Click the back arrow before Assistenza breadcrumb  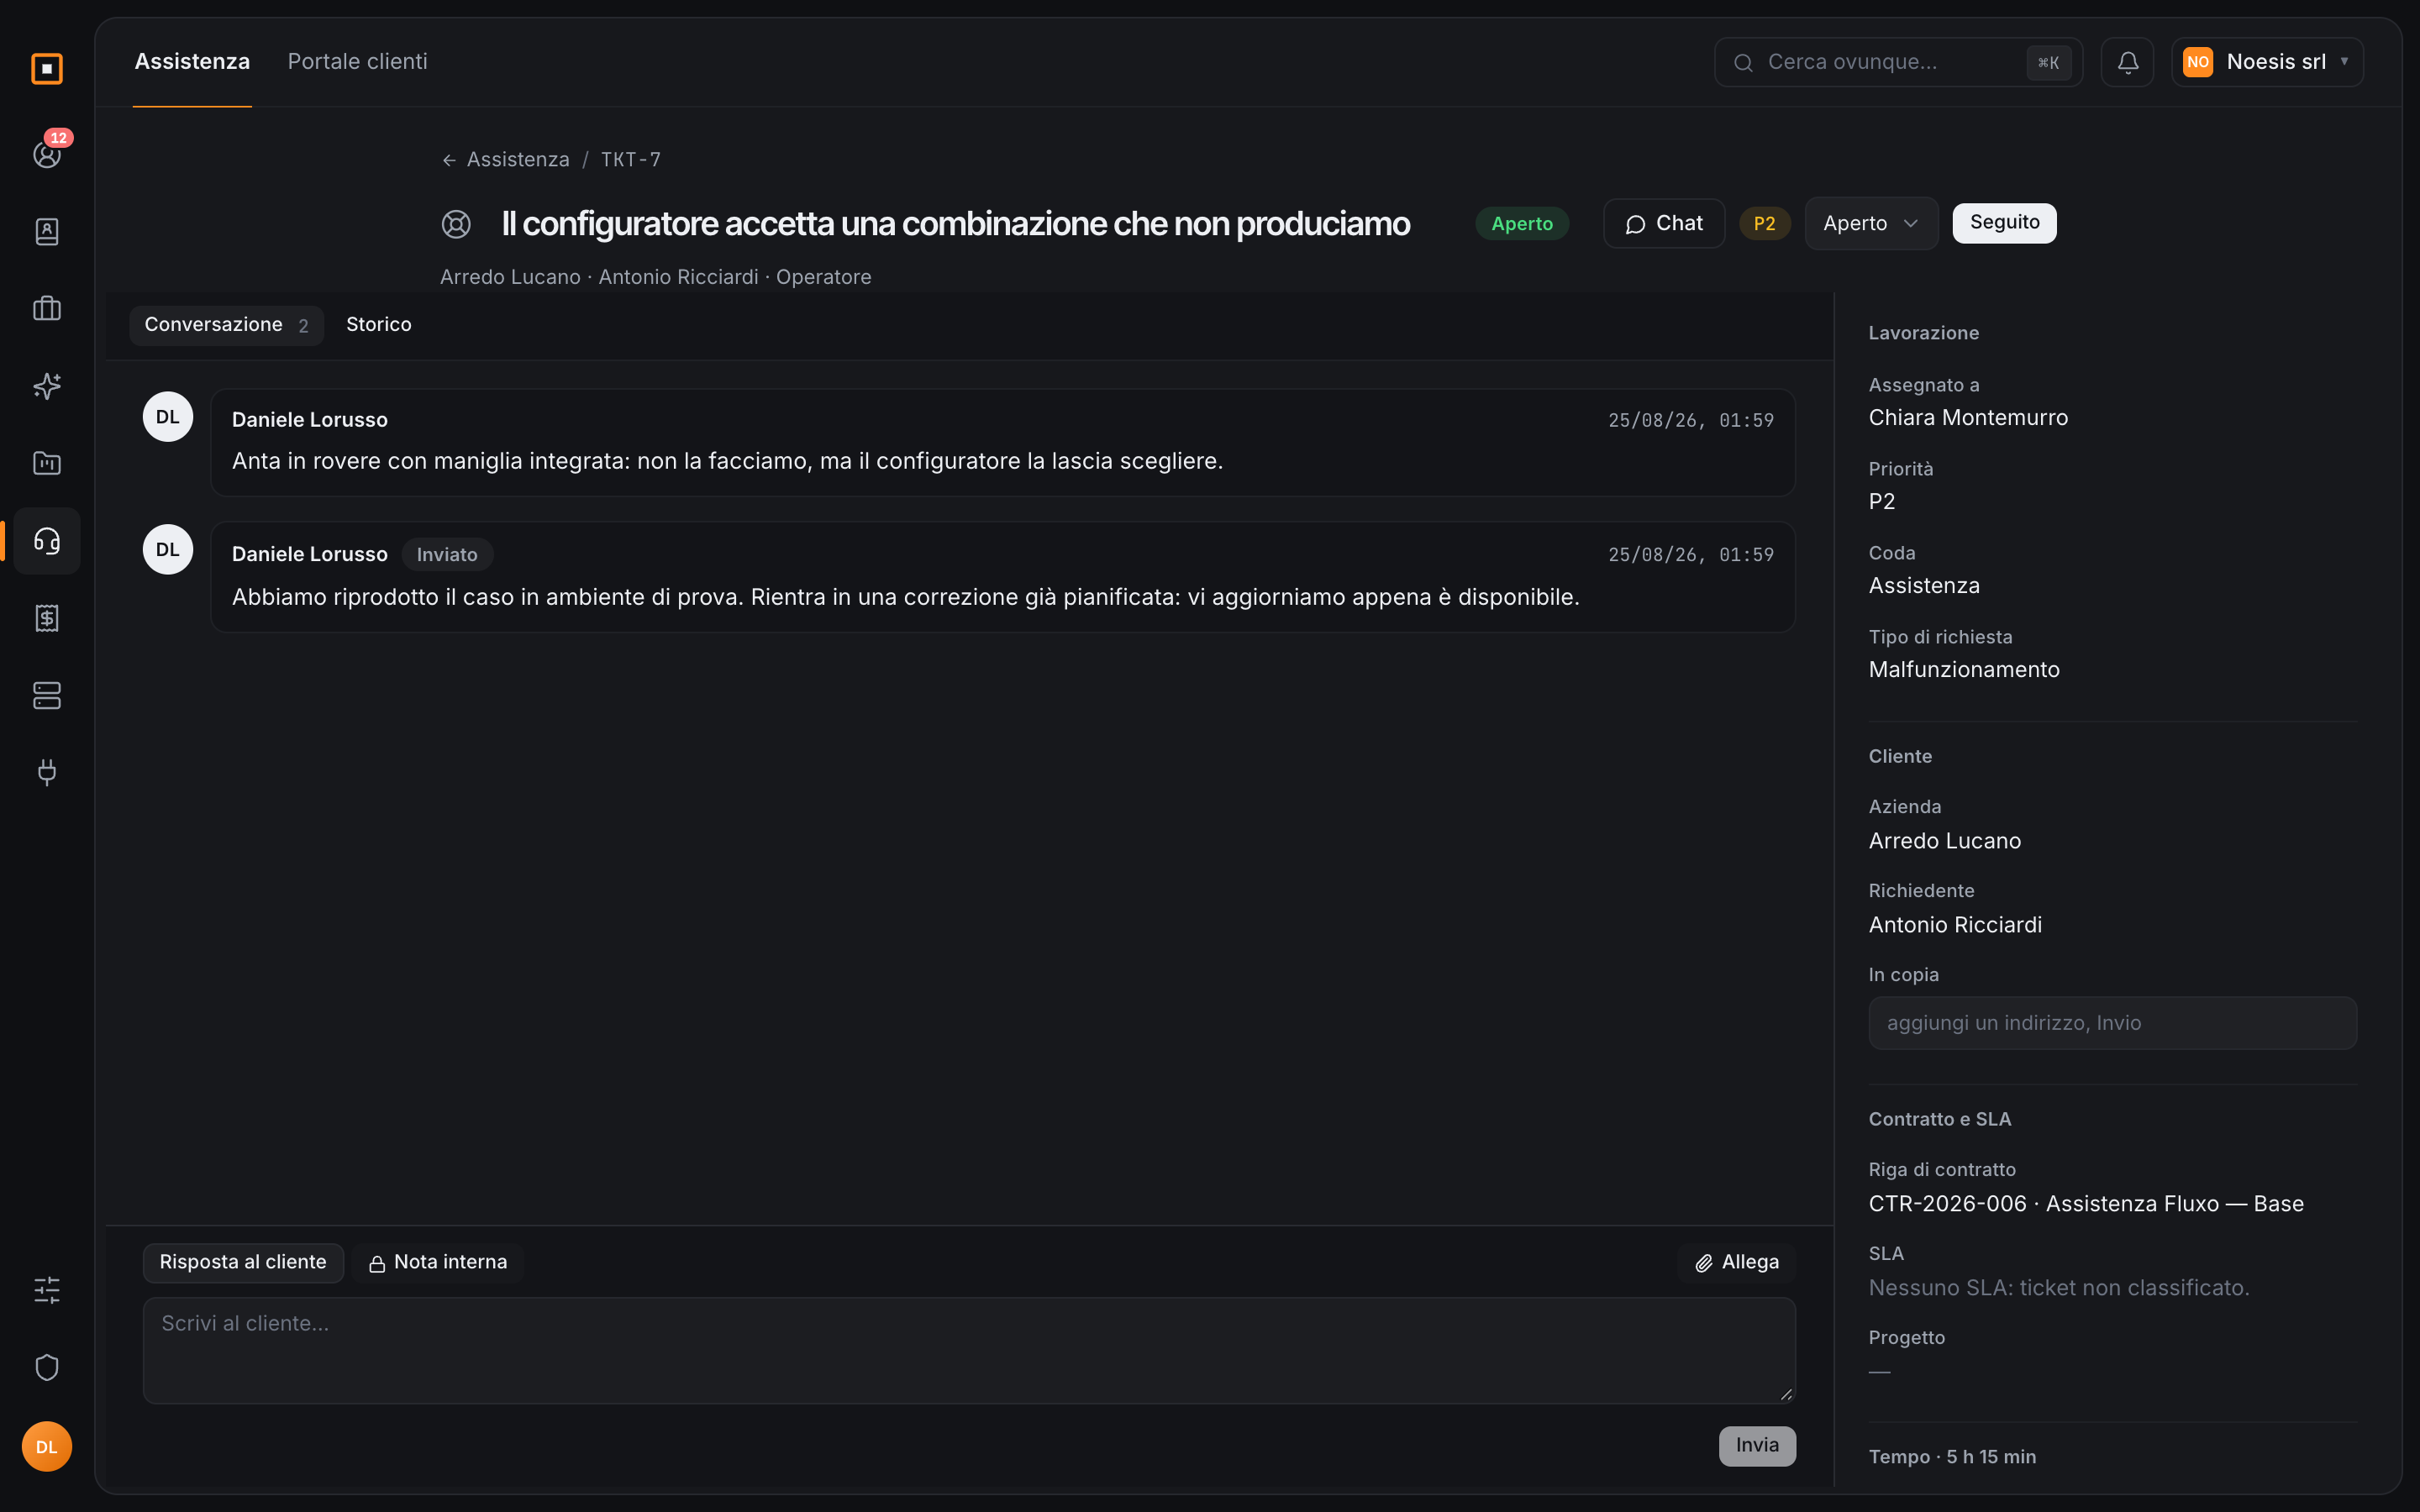coord(449,160)
